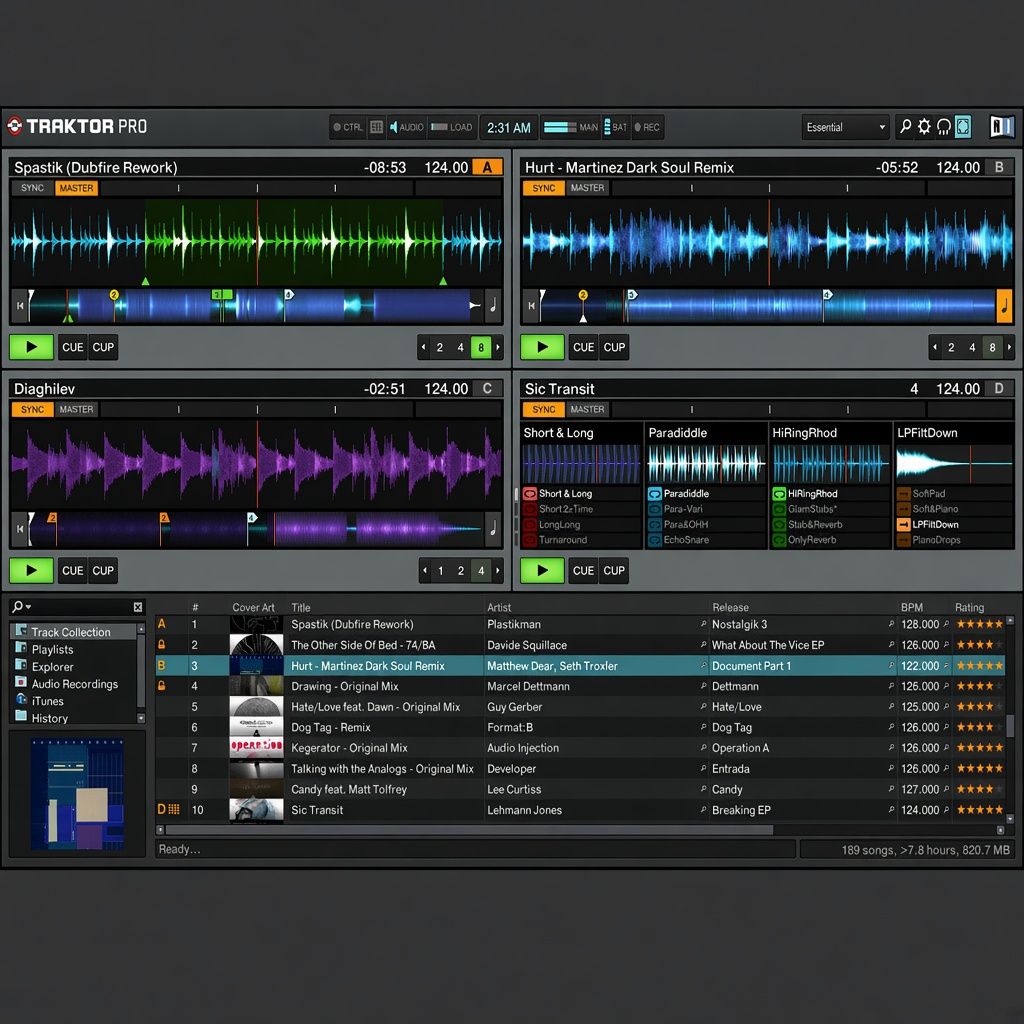
Task: Decrease Deck C loop size arrow
Action: [x=425, y=571]
